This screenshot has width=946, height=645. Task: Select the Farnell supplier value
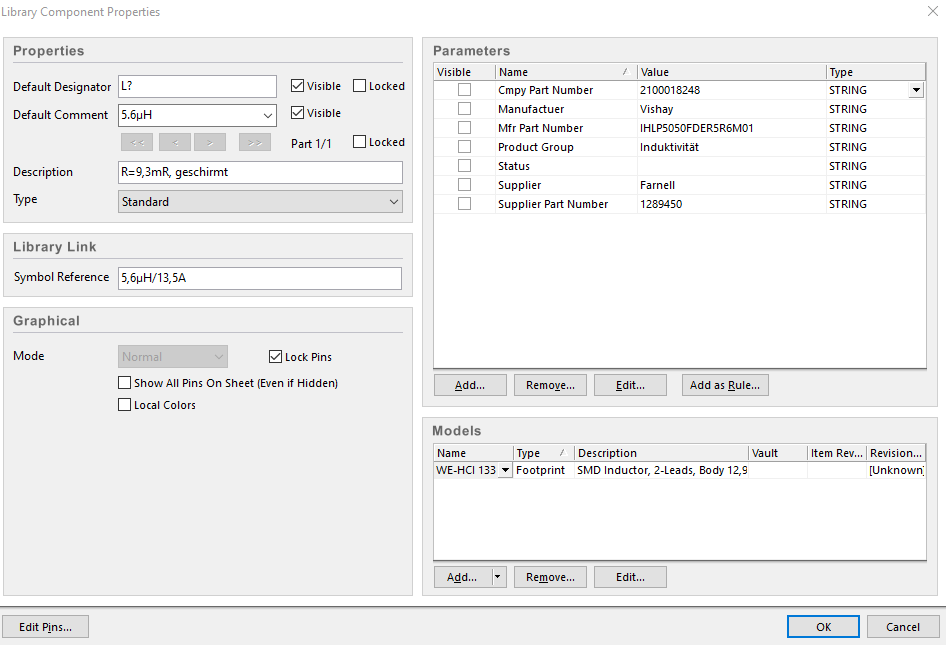(x=731, y=185)
